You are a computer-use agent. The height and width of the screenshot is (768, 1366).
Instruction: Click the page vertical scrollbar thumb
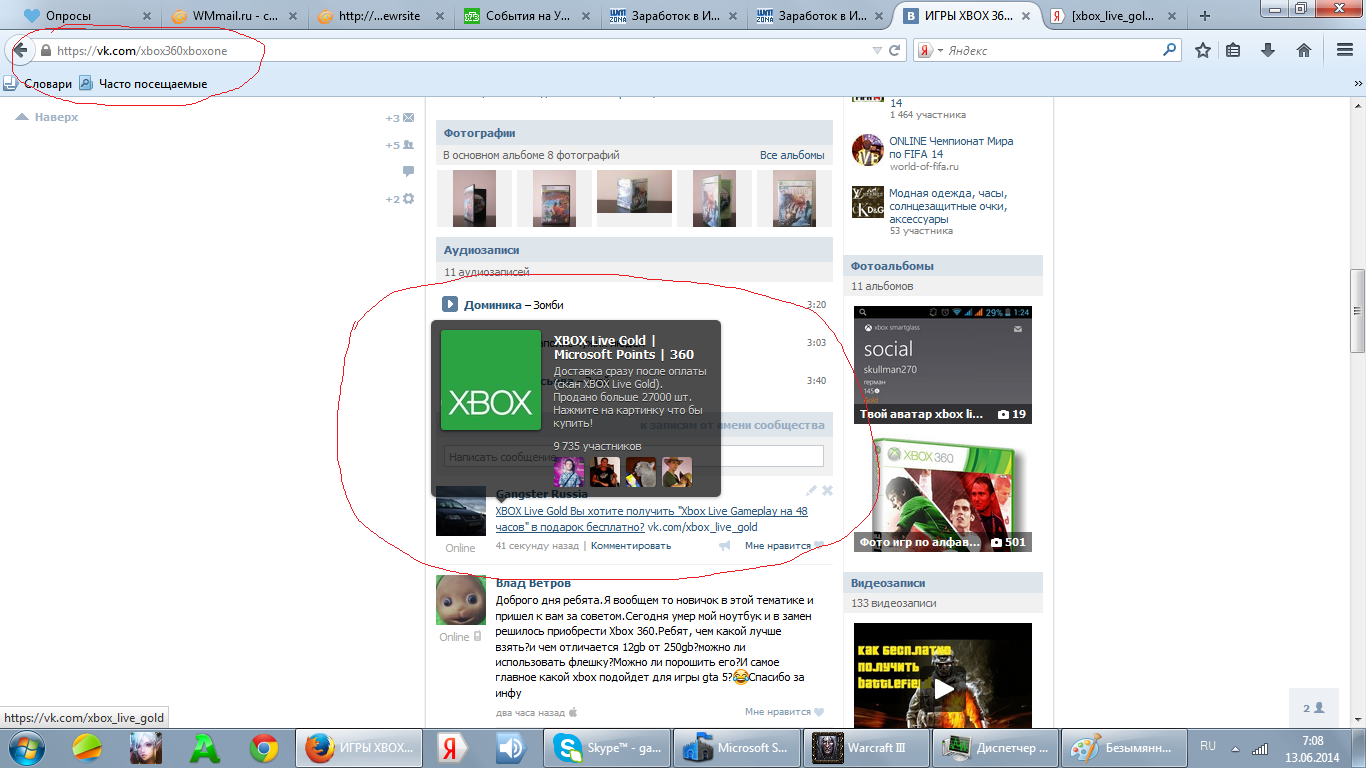[x=1357, y=310]
